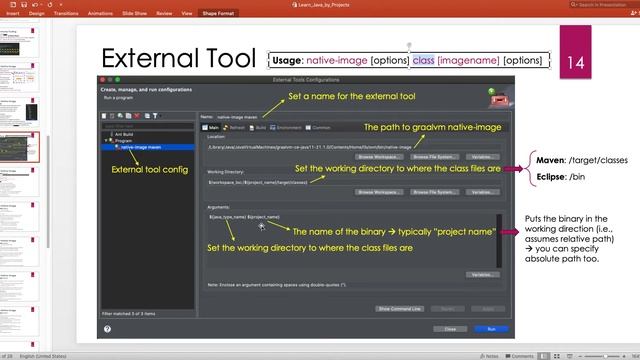Screen dimensions: 640x360
Task: Select the Refresh tab in dialog
Action: 233,128
